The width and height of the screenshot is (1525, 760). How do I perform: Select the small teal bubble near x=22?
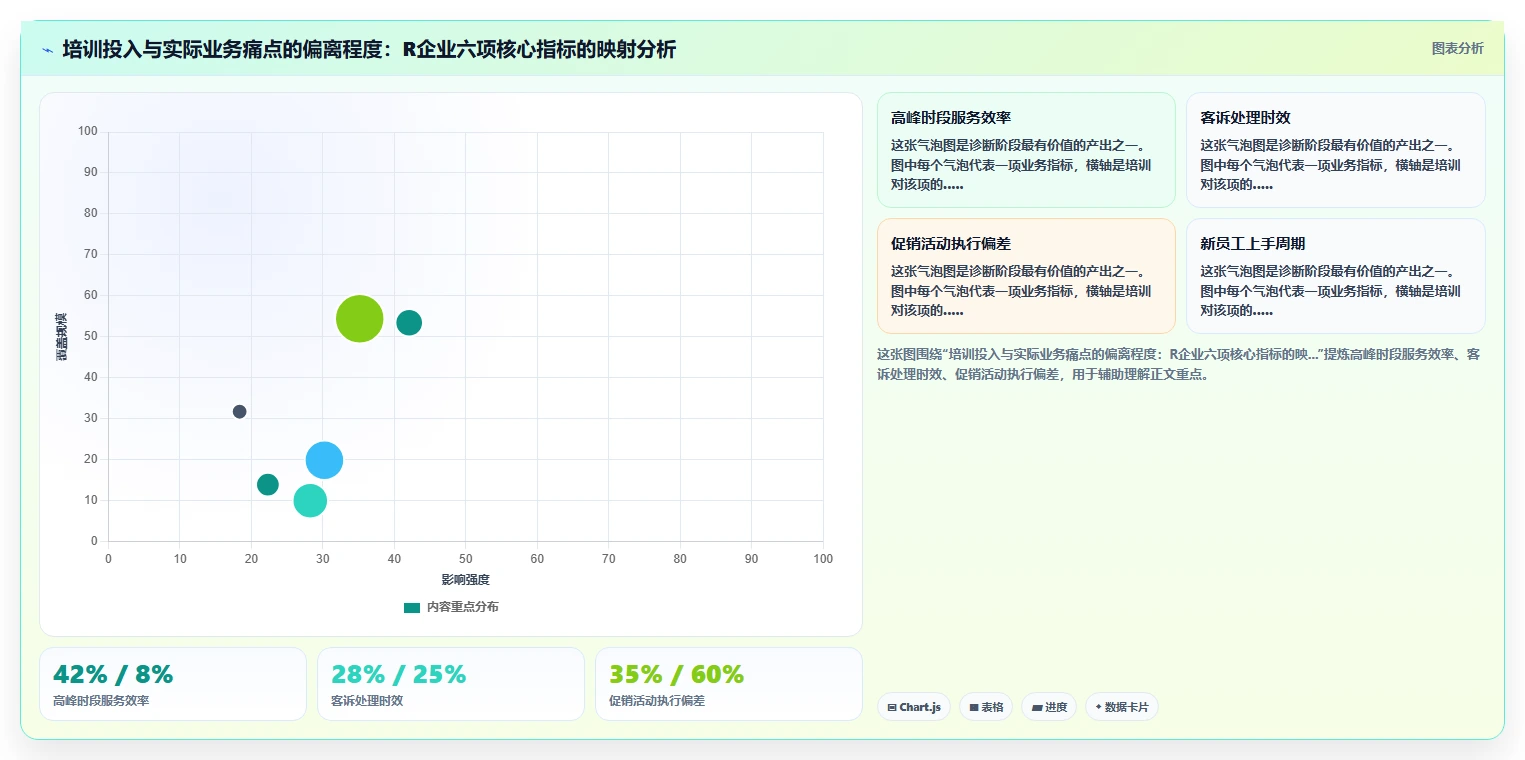coord(267,484)
